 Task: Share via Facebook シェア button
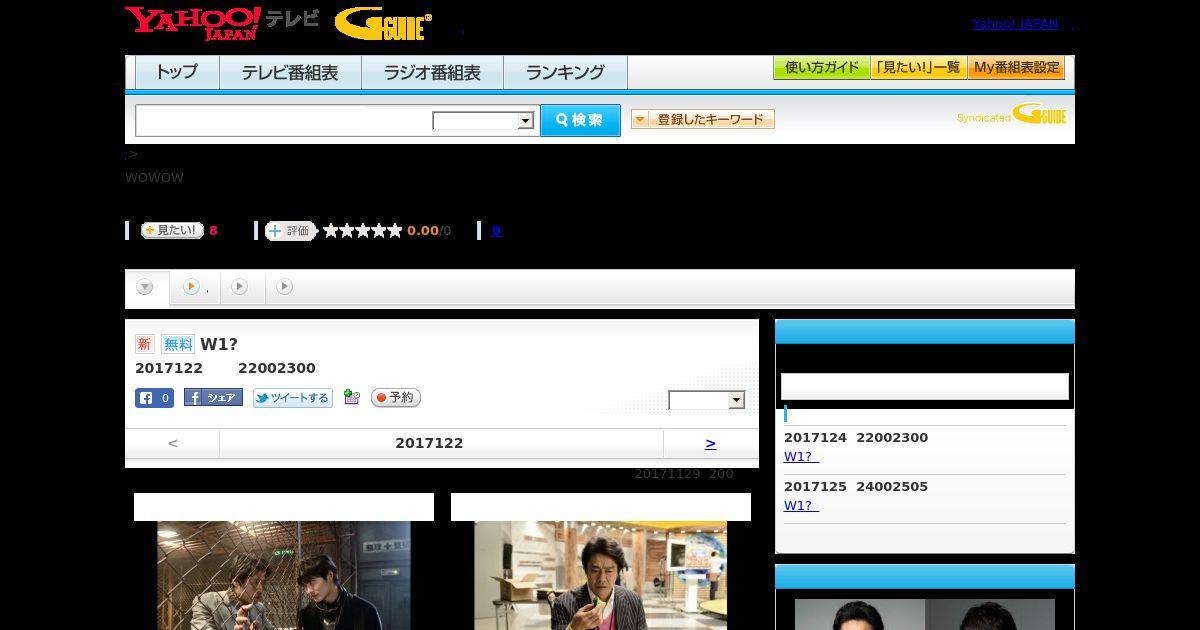(x=213, y=398)
